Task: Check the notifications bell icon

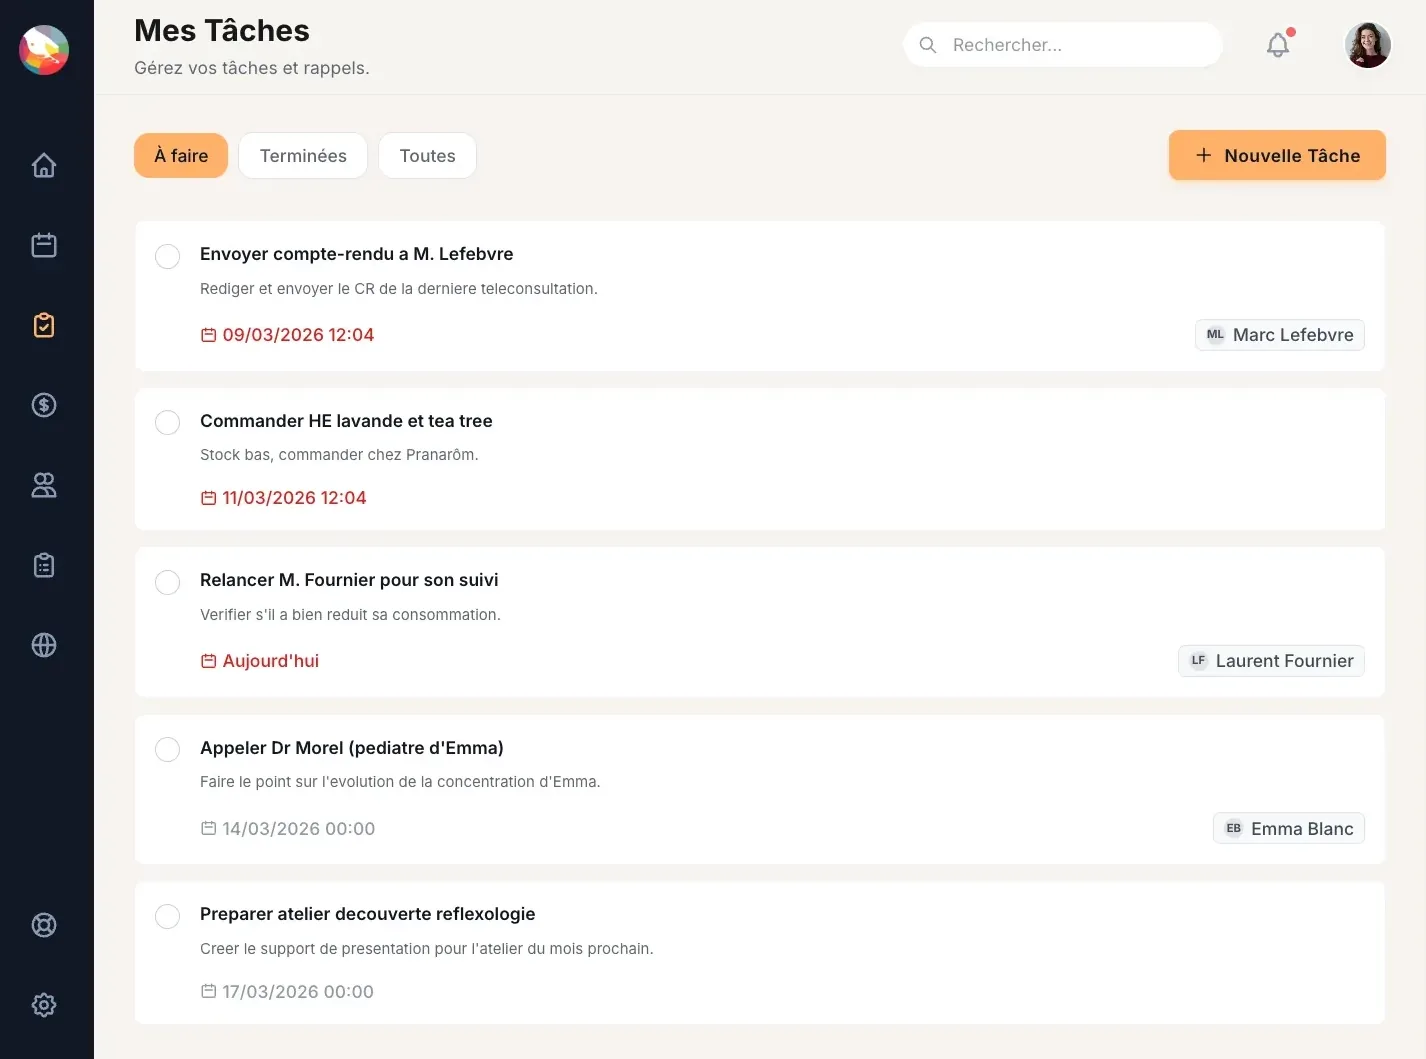Action: [x=1277, y=44]
